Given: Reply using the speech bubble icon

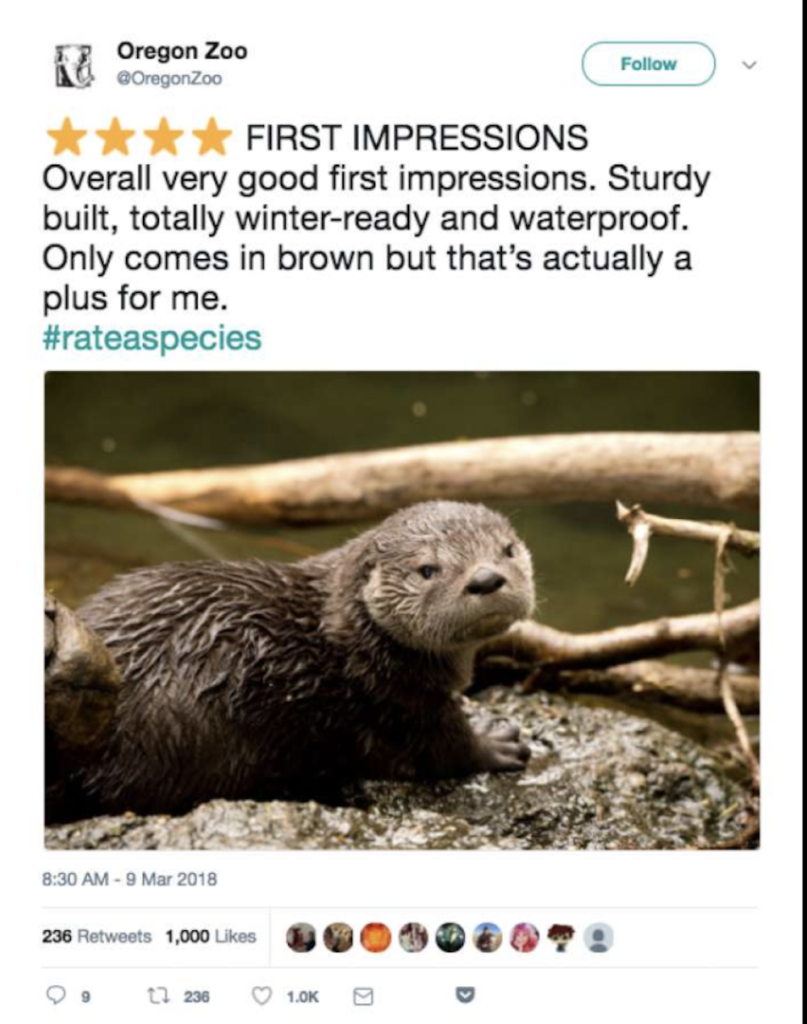Looking at the screenshot, I should [55, 995].
